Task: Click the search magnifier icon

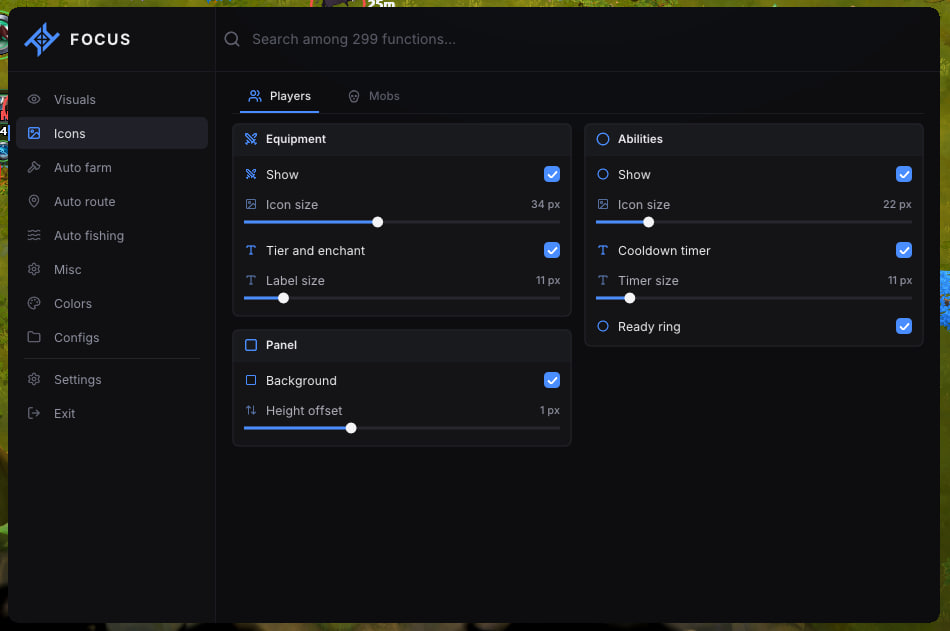Action: click(x=231, y=39)
